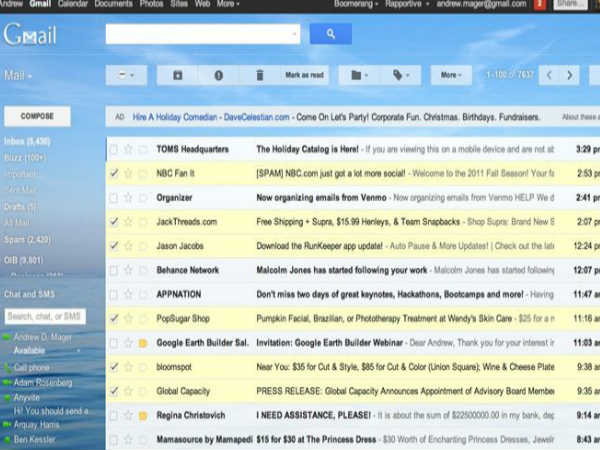Star the TOMS Headquarters email

(x=128, y=149)
